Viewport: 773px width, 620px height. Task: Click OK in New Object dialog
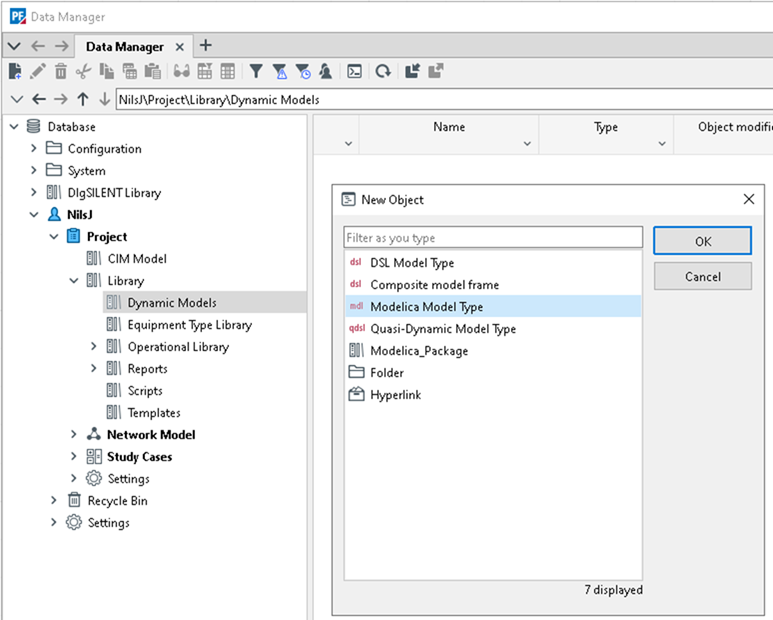click(702, 241)
